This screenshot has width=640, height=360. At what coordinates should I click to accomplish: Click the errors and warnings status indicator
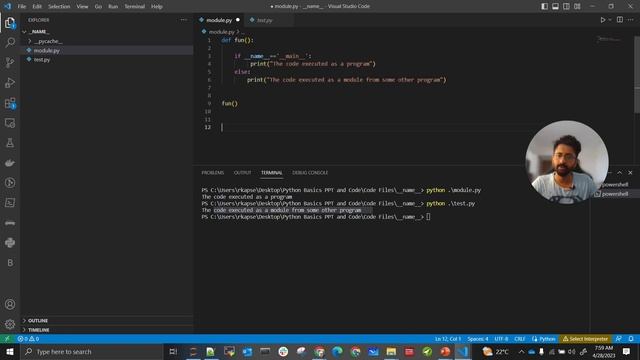pos(28,339)
